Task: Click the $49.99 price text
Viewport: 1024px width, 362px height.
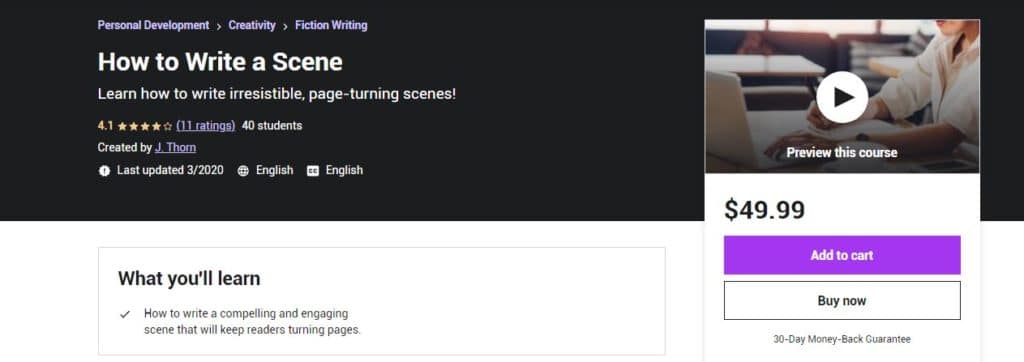Action: [x=765, y=210]
